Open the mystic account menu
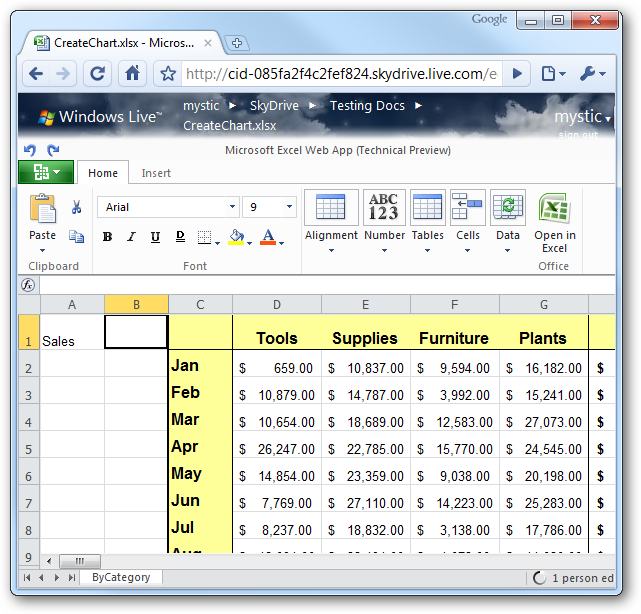The image size is (641, 614). (x=582, y=117)
